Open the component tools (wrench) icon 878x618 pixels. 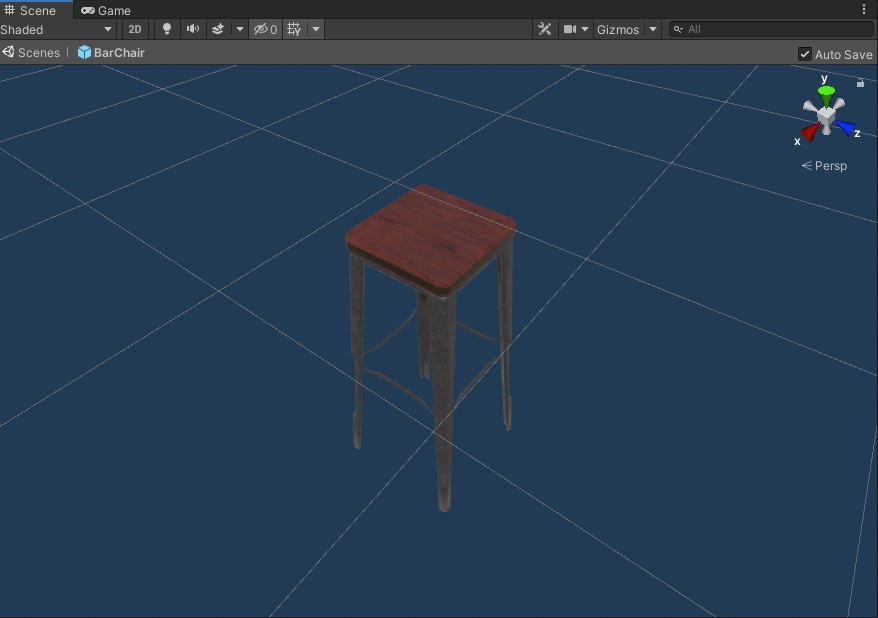[544, 29]
